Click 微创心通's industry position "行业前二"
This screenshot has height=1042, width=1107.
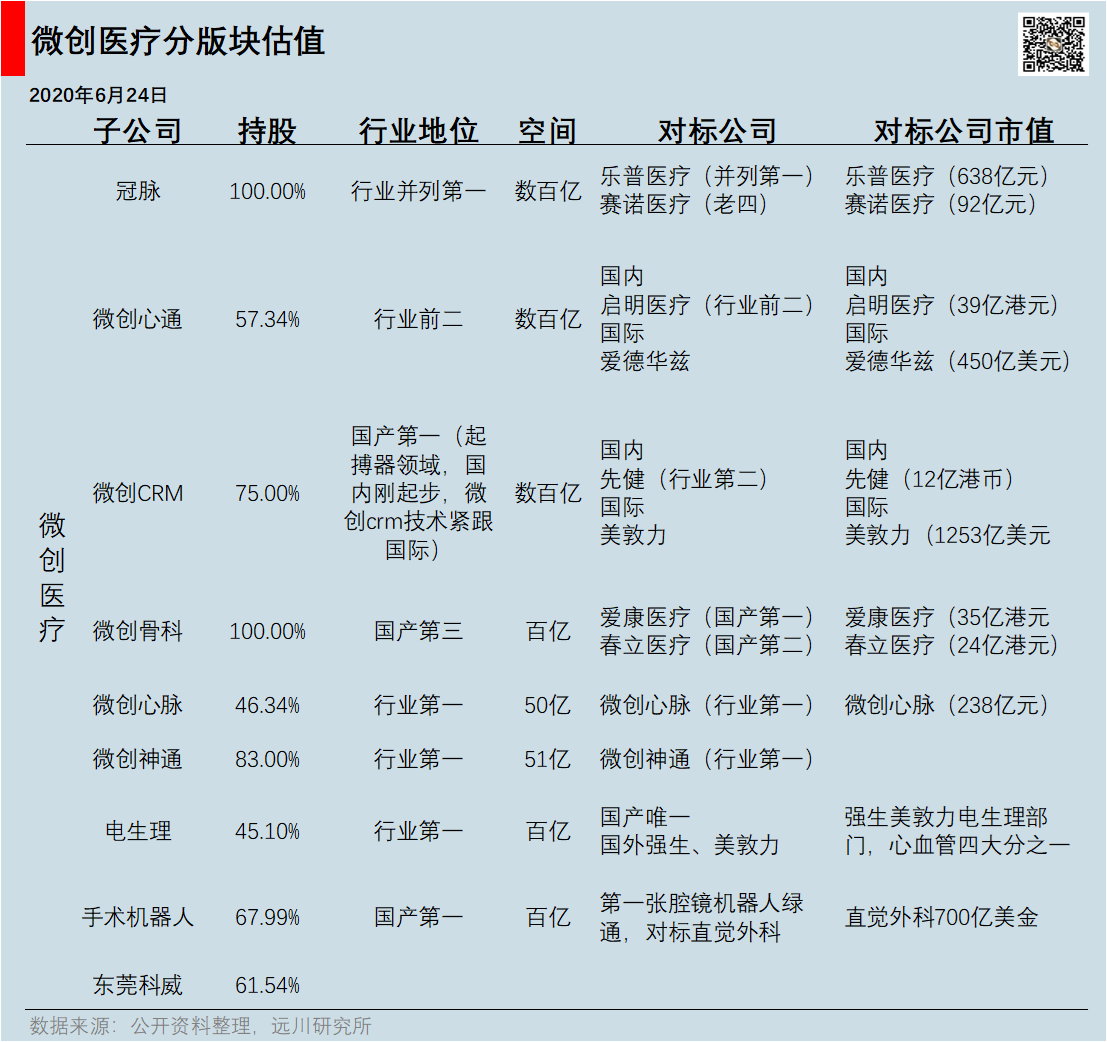[x=418, y=319]
